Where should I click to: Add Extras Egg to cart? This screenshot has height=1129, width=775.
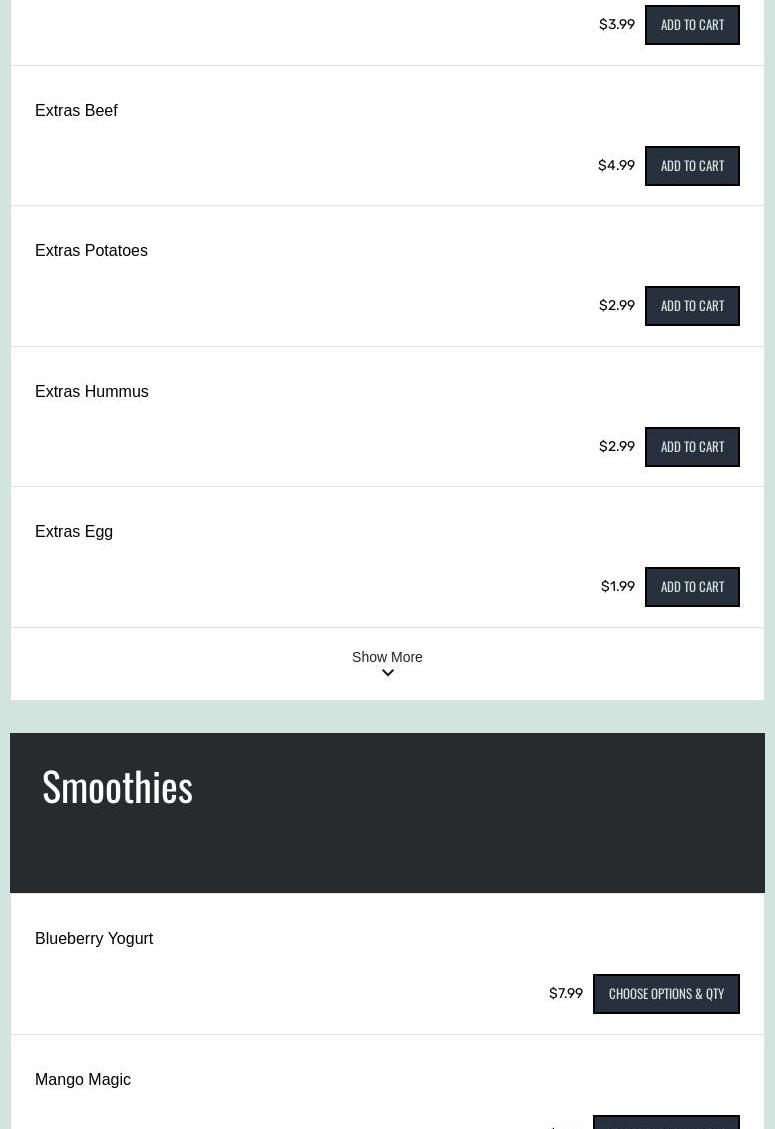(692, 587)
